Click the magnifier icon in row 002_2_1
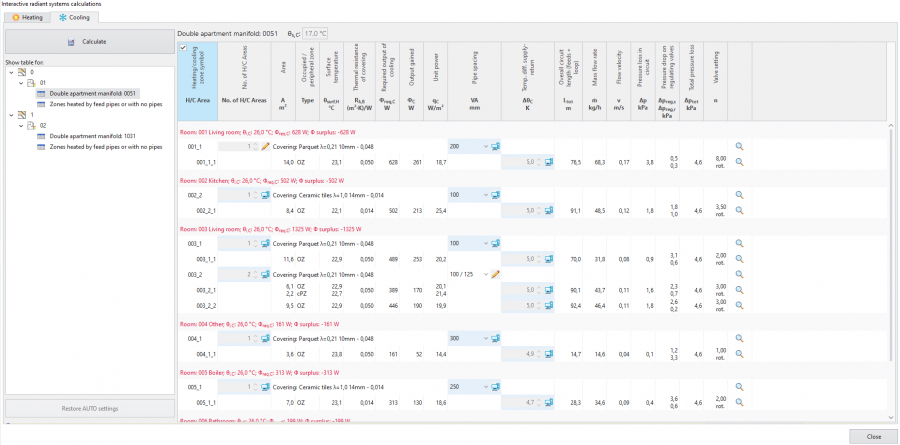The image size is (900, 445). coord(740,210)
